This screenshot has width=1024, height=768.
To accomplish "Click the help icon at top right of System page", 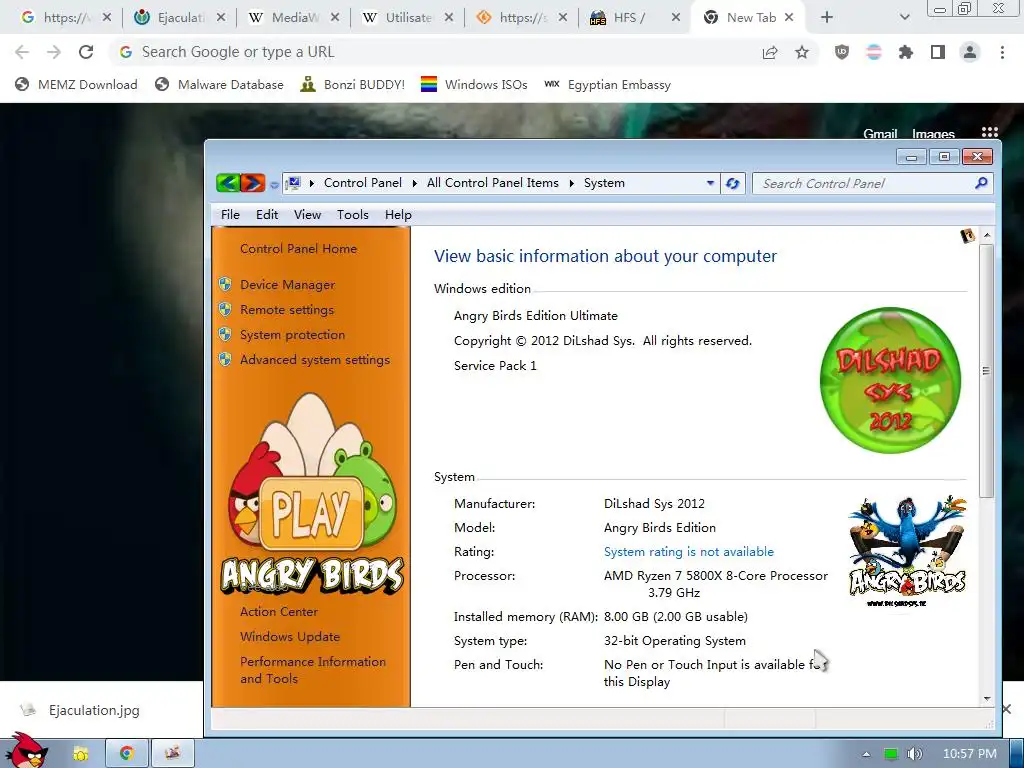I will click(x=967, y=236).
